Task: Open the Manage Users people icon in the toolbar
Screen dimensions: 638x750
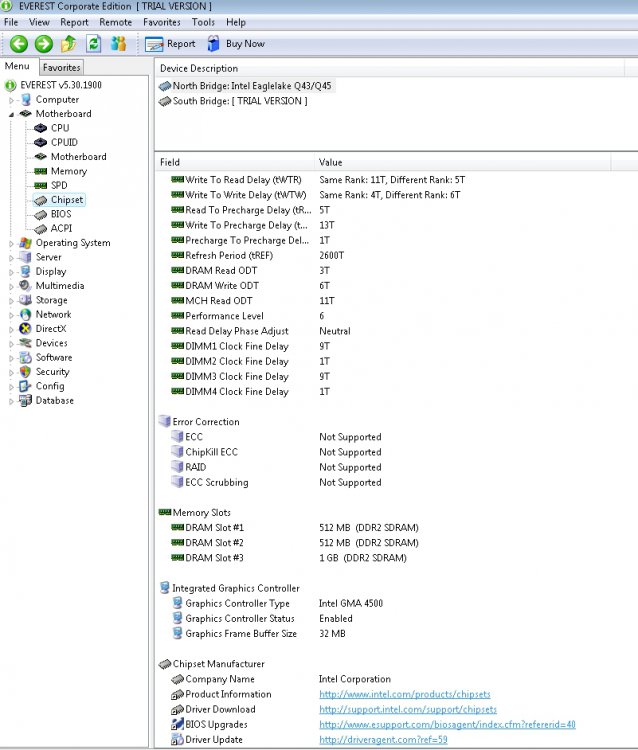Action: (118, 44)
